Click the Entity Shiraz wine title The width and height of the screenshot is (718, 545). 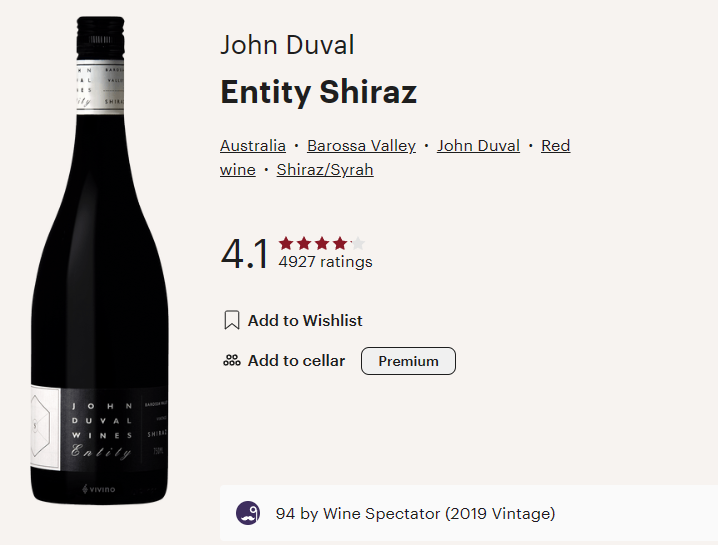[318, 92]
